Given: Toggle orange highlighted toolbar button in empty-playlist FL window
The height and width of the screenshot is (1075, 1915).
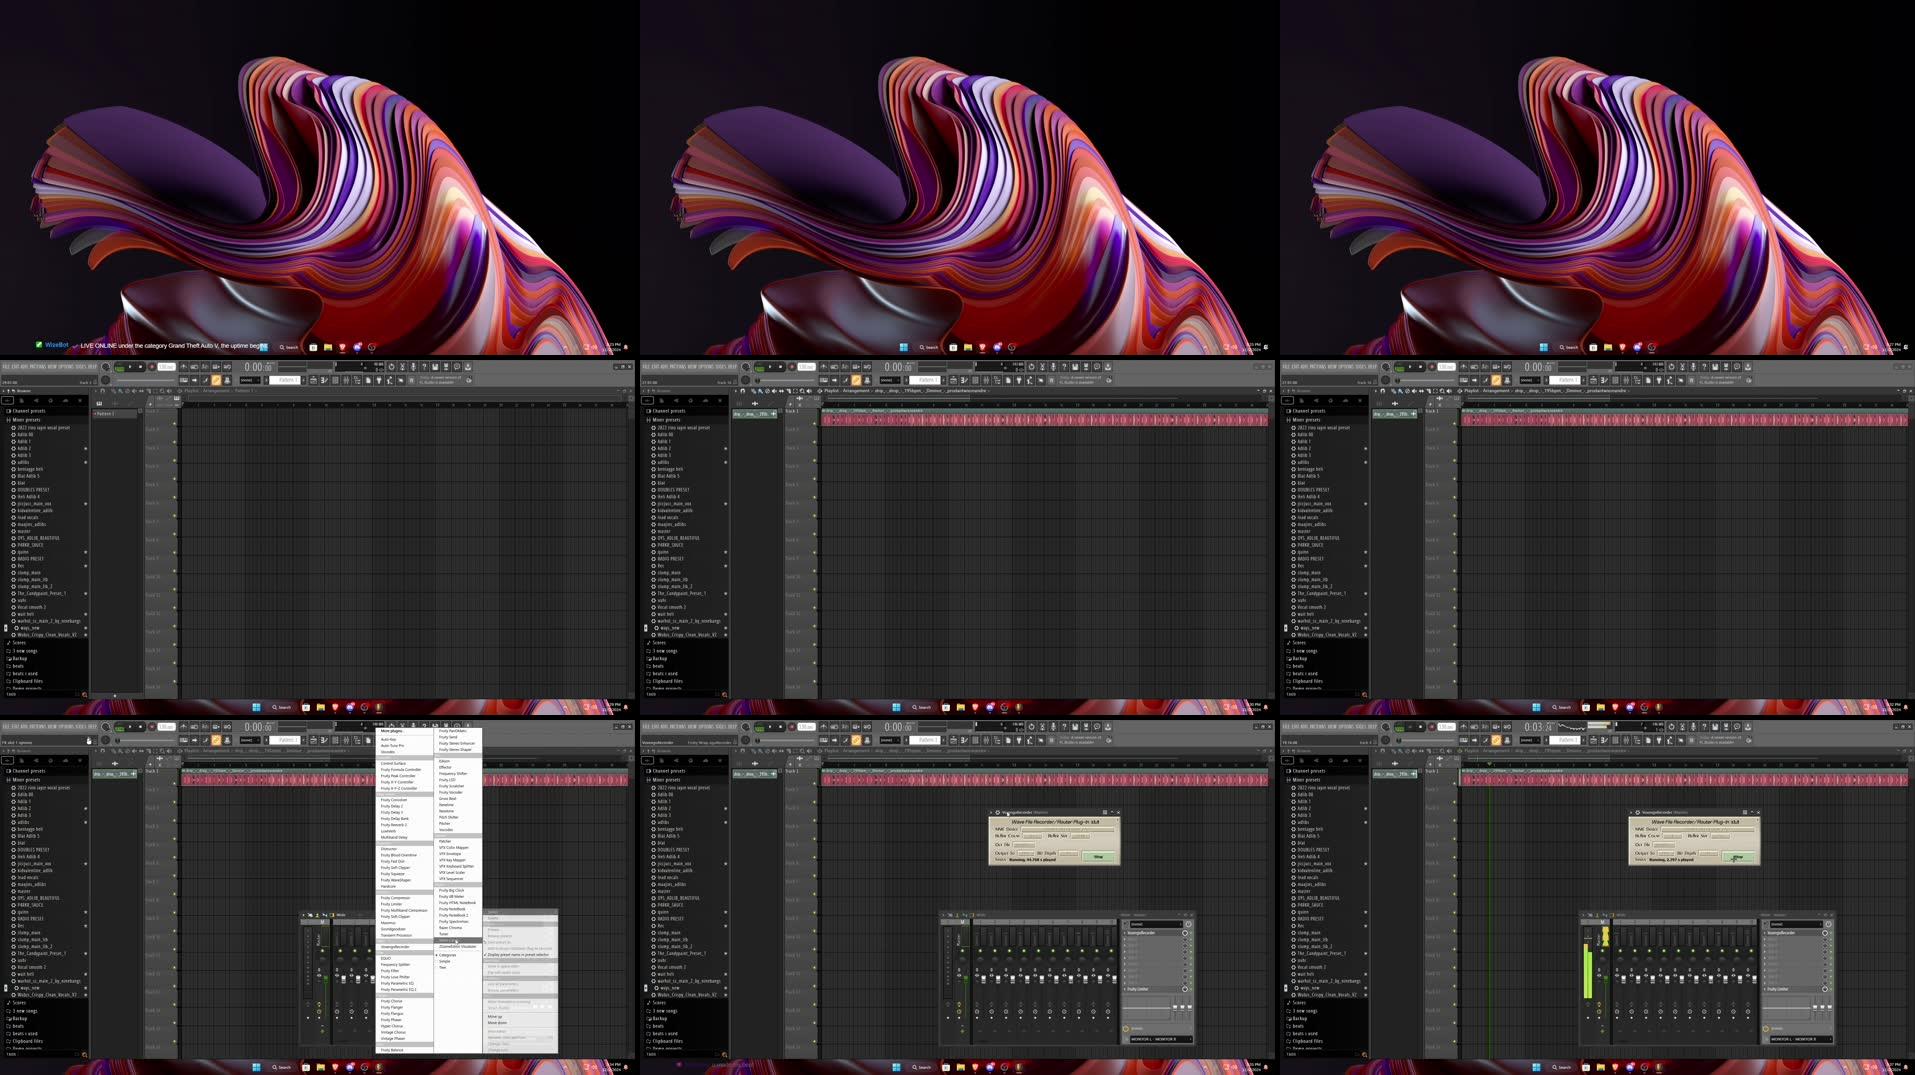Looking at the screenshot, I should pyautogui.click(x=216, y=380).
